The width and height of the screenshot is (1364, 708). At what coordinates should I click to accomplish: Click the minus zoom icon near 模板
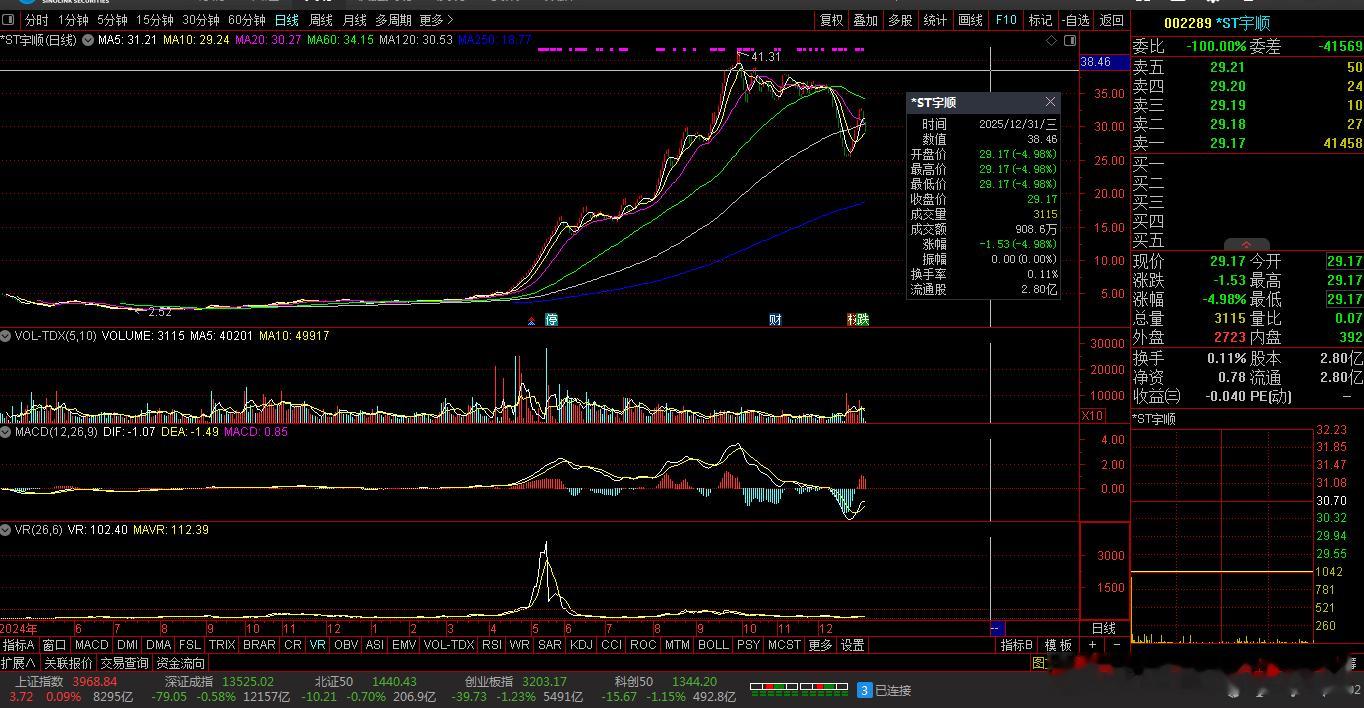(x=1117, y=645)
